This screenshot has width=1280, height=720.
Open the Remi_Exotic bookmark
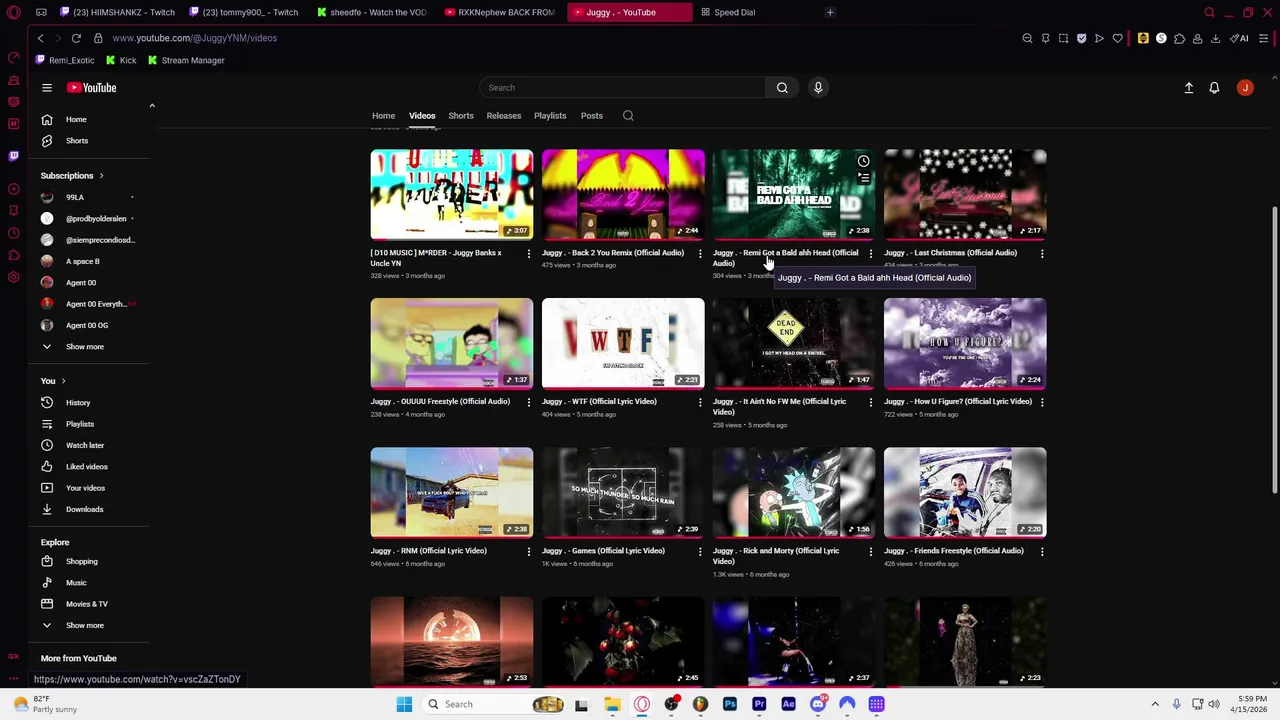pyautogui.click(x=64, y=60)
